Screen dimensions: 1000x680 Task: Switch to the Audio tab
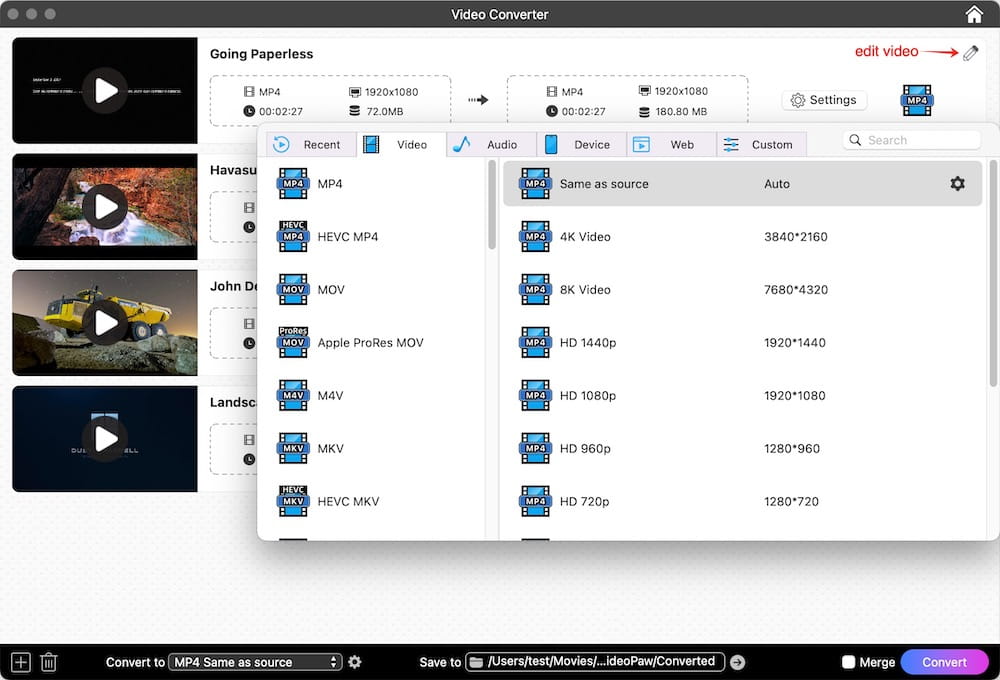pyautogui.click(x=490, y=145)
